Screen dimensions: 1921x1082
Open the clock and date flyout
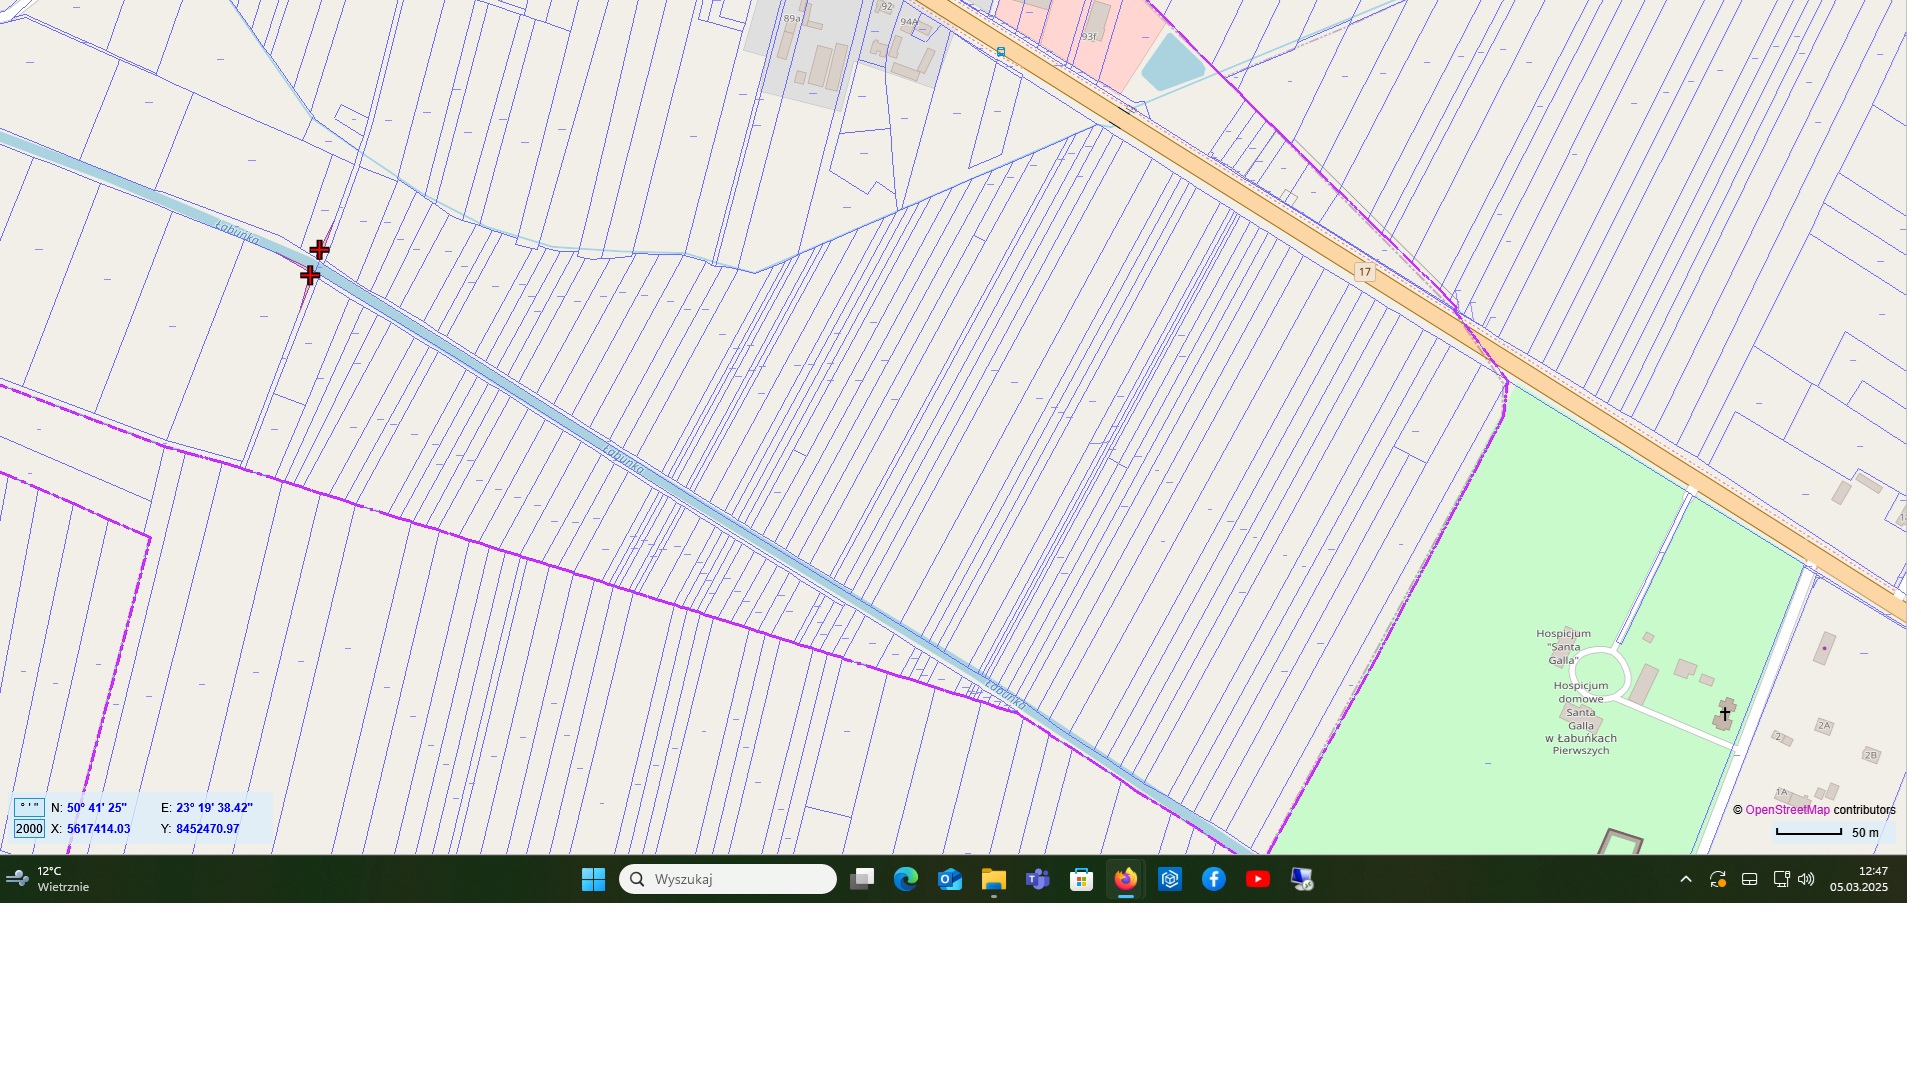[1859, 879]
